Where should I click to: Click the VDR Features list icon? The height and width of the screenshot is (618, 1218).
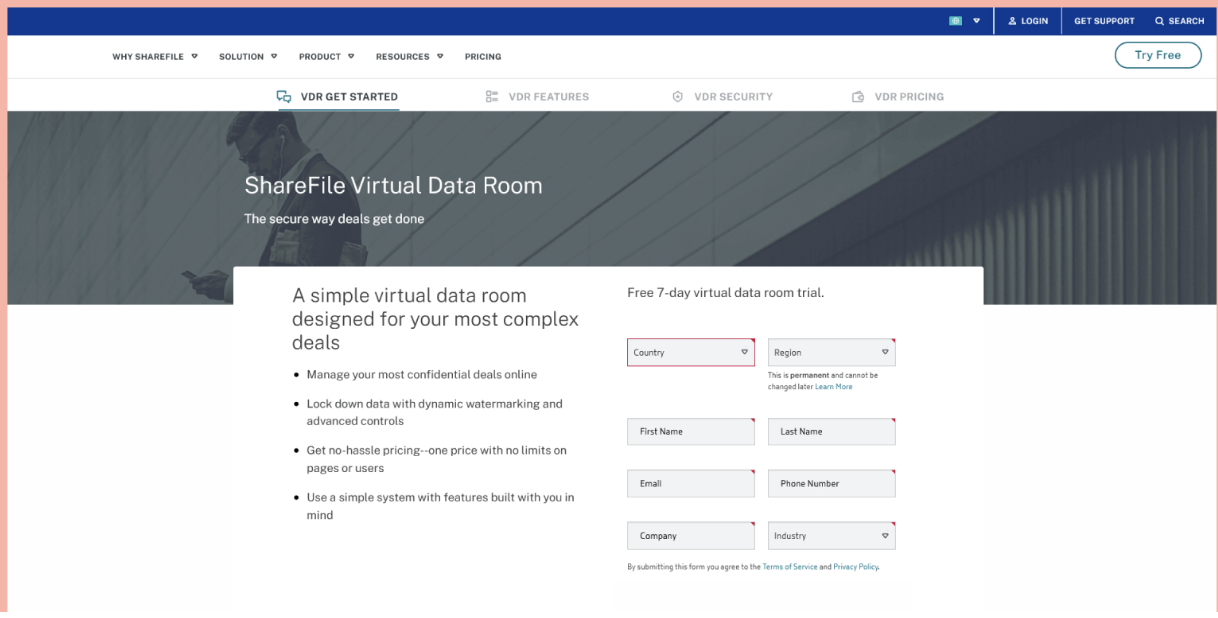[x=491, y=97]
